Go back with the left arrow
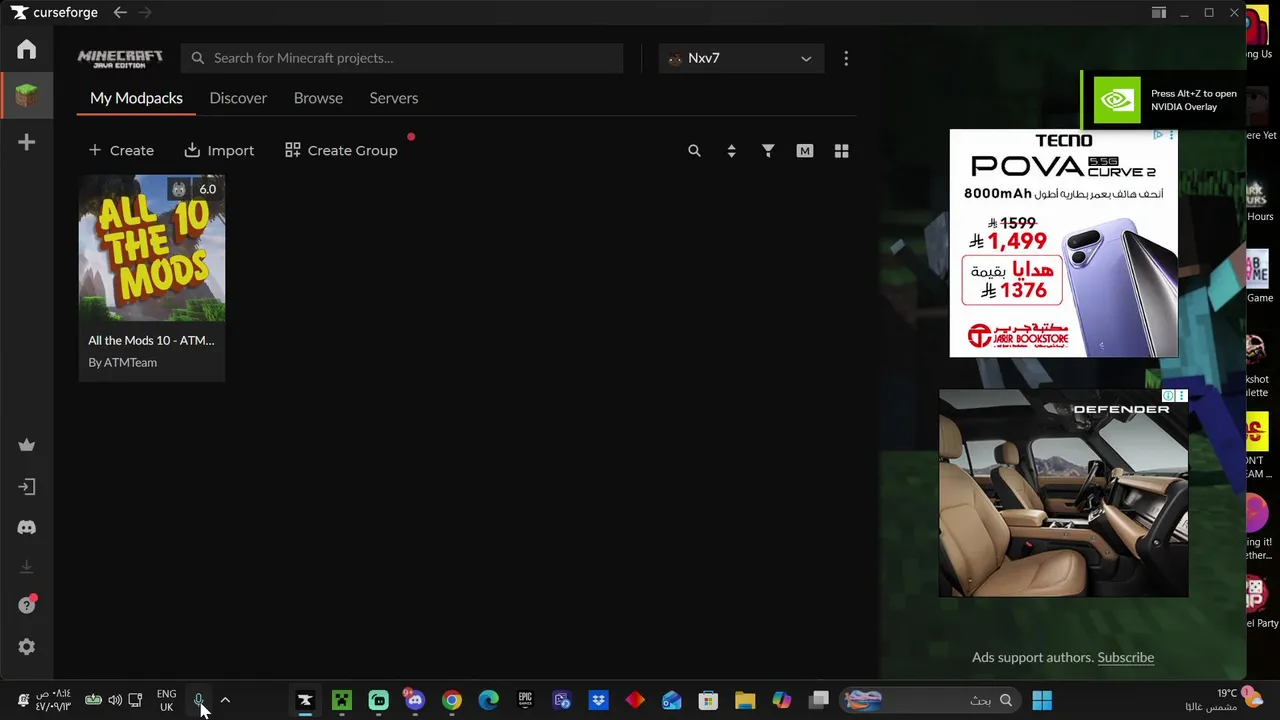Image resolution: width=1280 pixels, height=720 pixels. coord(120,13)
